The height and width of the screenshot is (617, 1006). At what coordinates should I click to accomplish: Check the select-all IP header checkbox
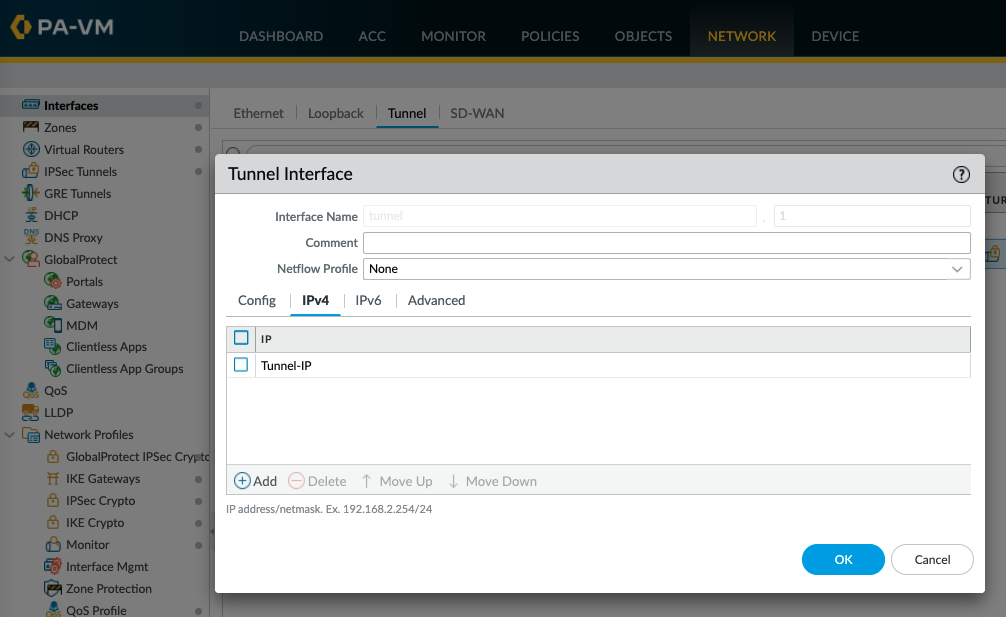(x=241, y=337)
